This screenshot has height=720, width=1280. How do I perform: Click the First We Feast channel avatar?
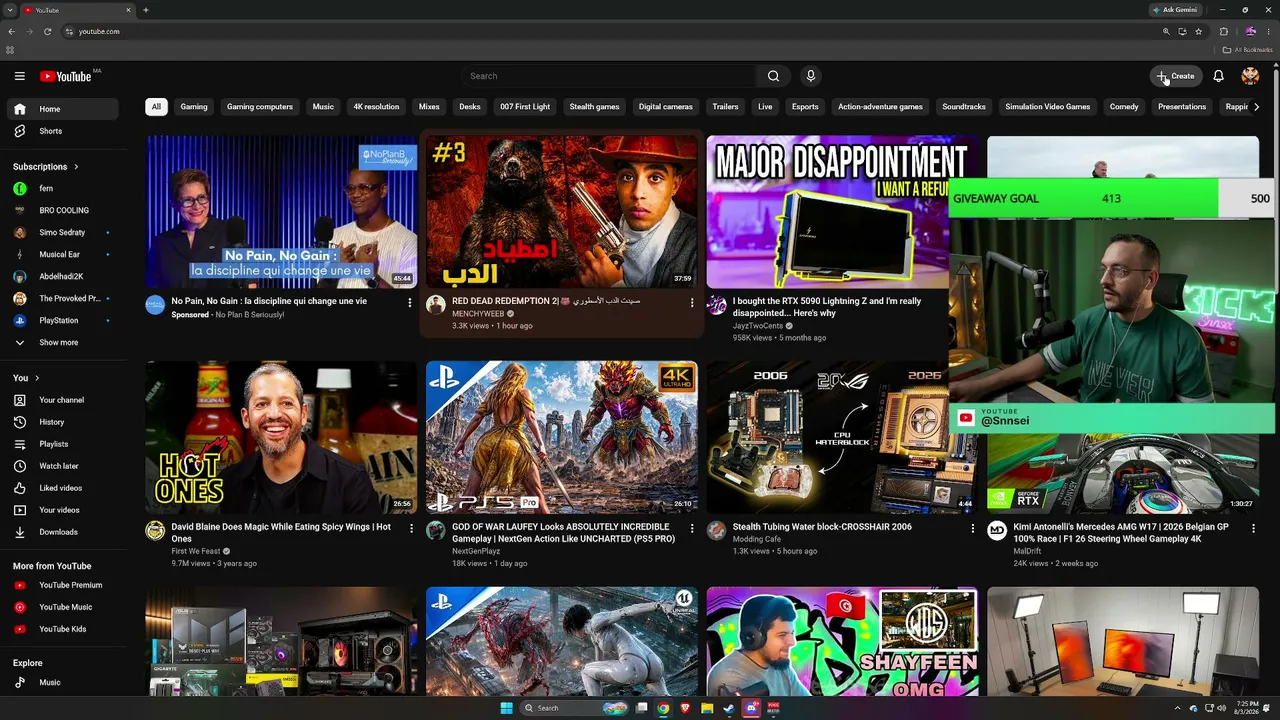pos(155,531)
